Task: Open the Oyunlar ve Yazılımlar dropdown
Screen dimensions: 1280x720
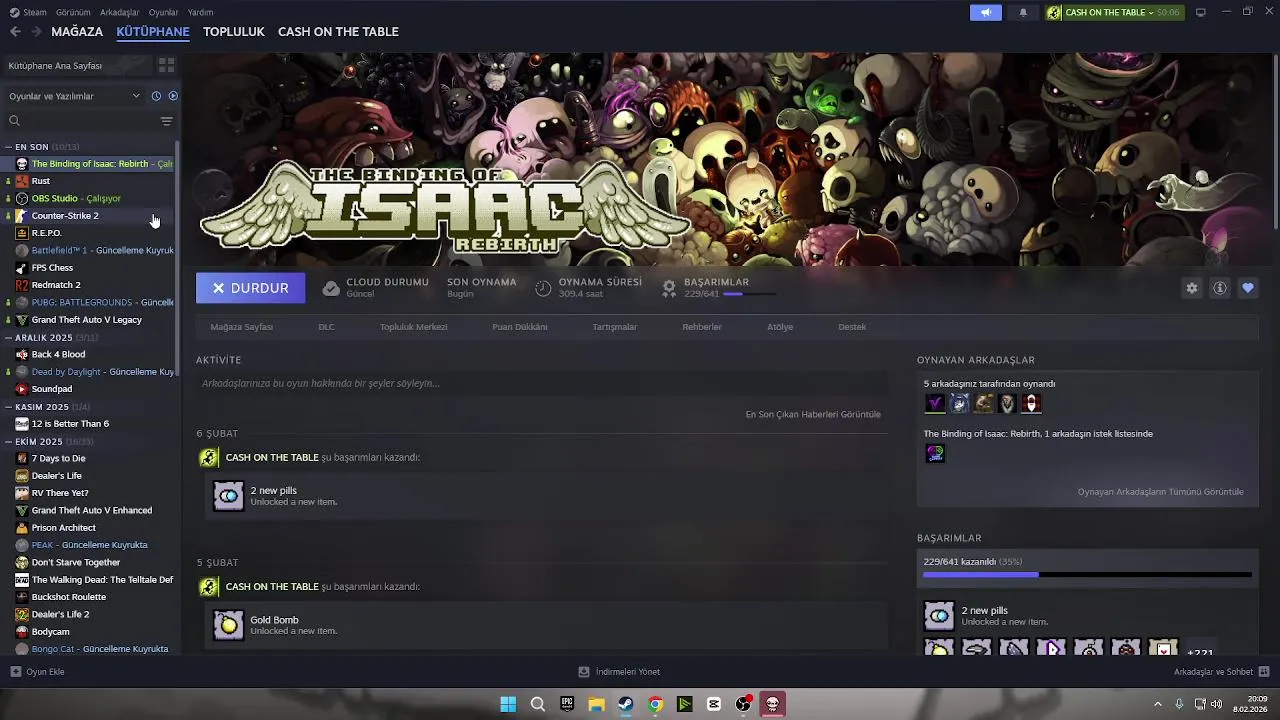Action: (x=75, y=96)
